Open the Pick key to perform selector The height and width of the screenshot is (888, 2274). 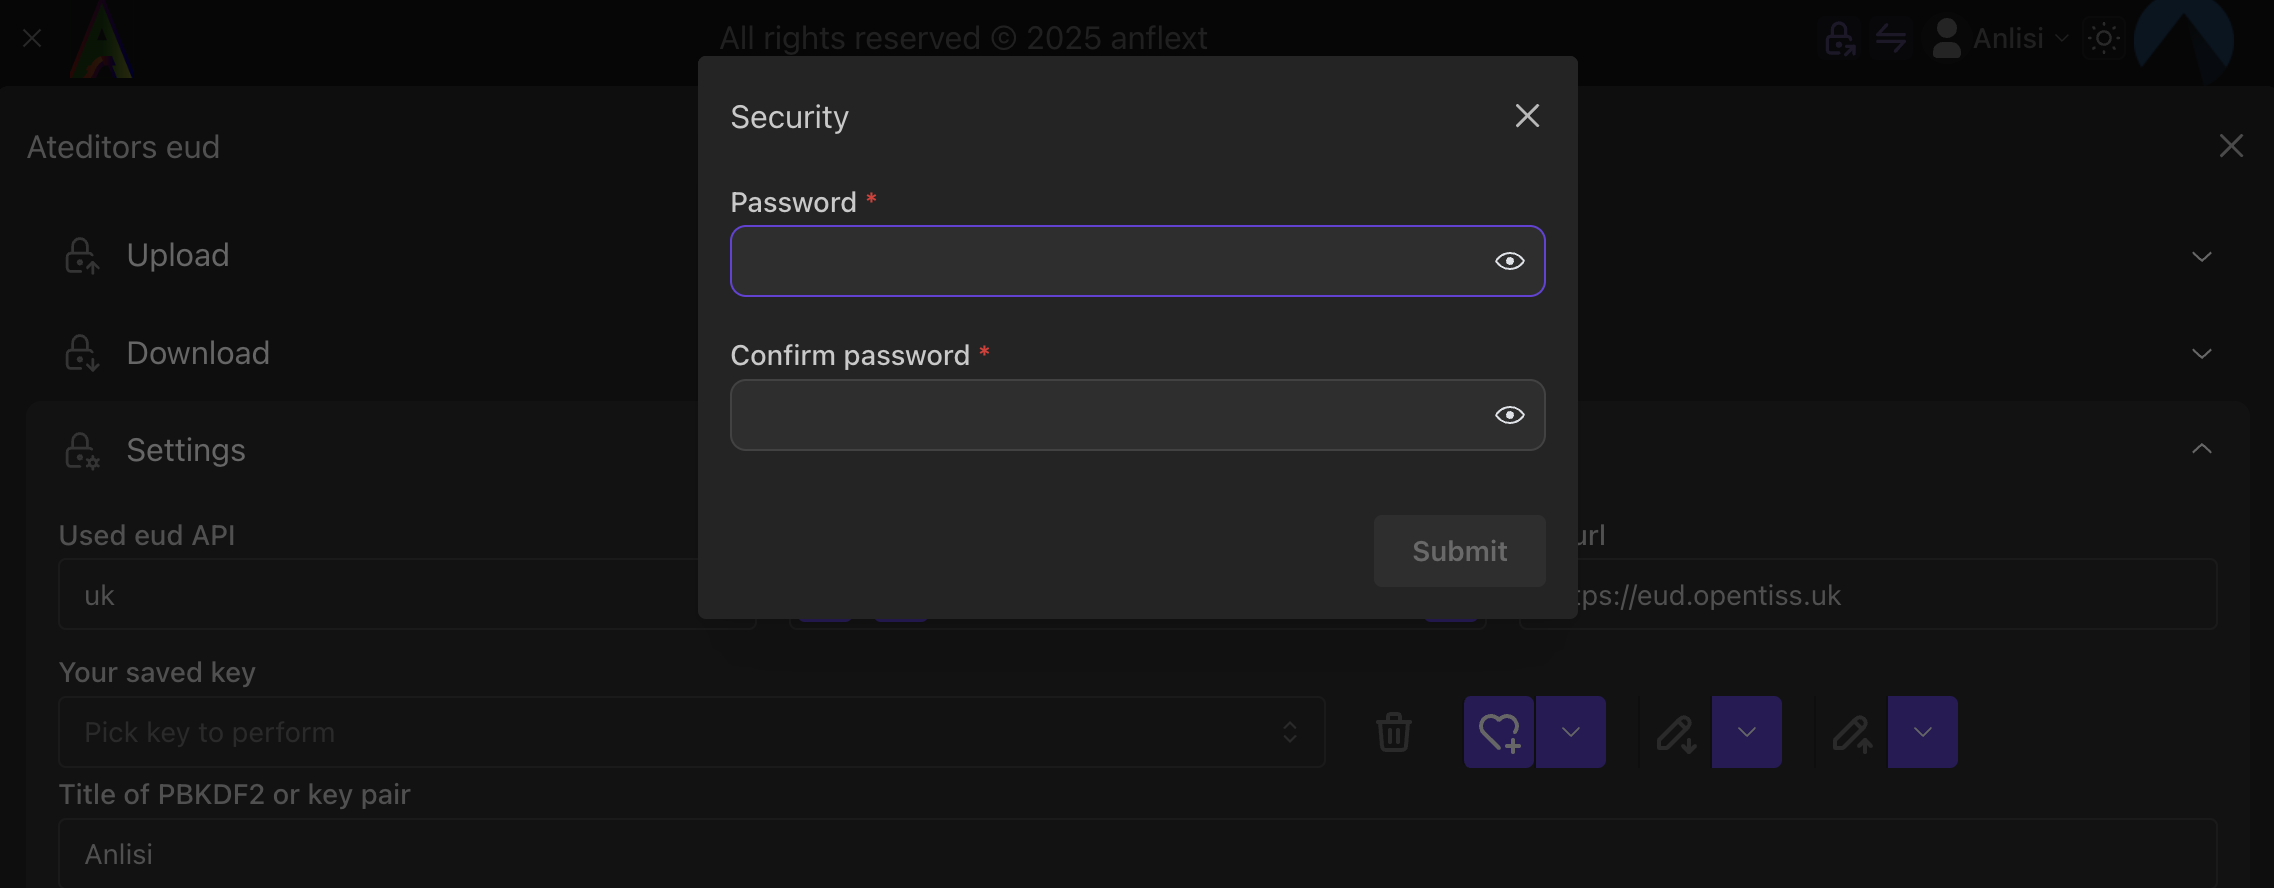click(690, 732)
